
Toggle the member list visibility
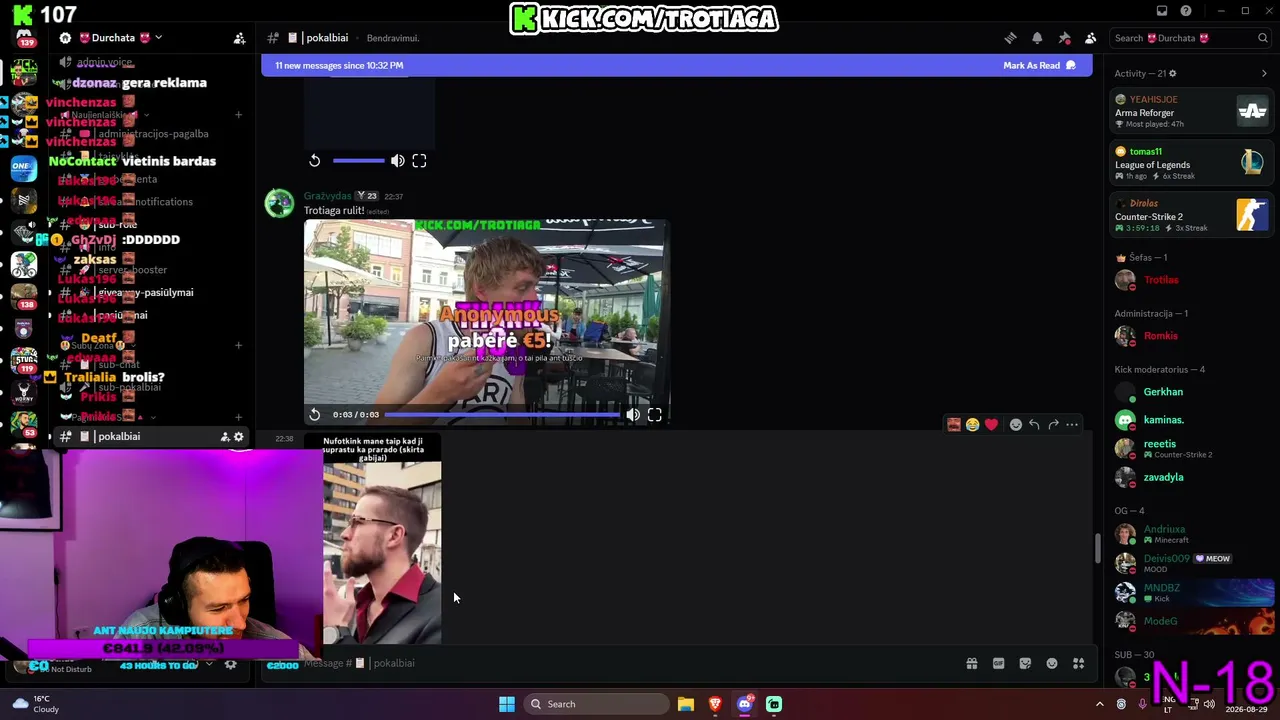coord(1090,38)
